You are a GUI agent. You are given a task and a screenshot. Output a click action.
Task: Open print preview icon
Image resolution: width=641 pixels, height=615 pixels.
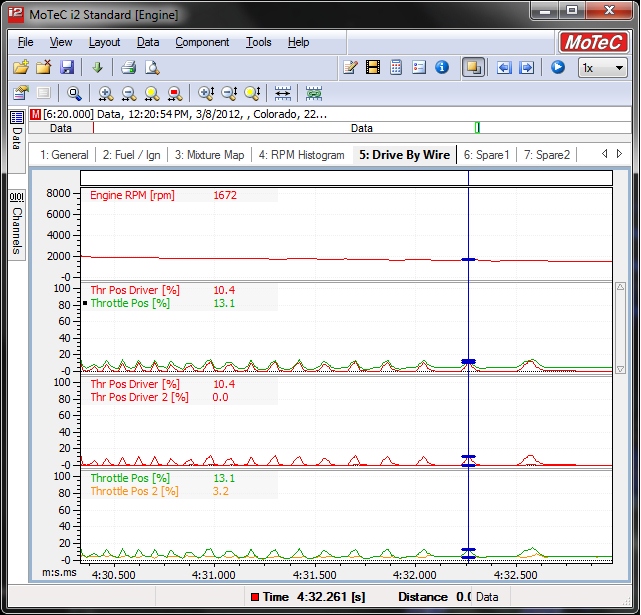pyautogui.click(x=152, y=67)
